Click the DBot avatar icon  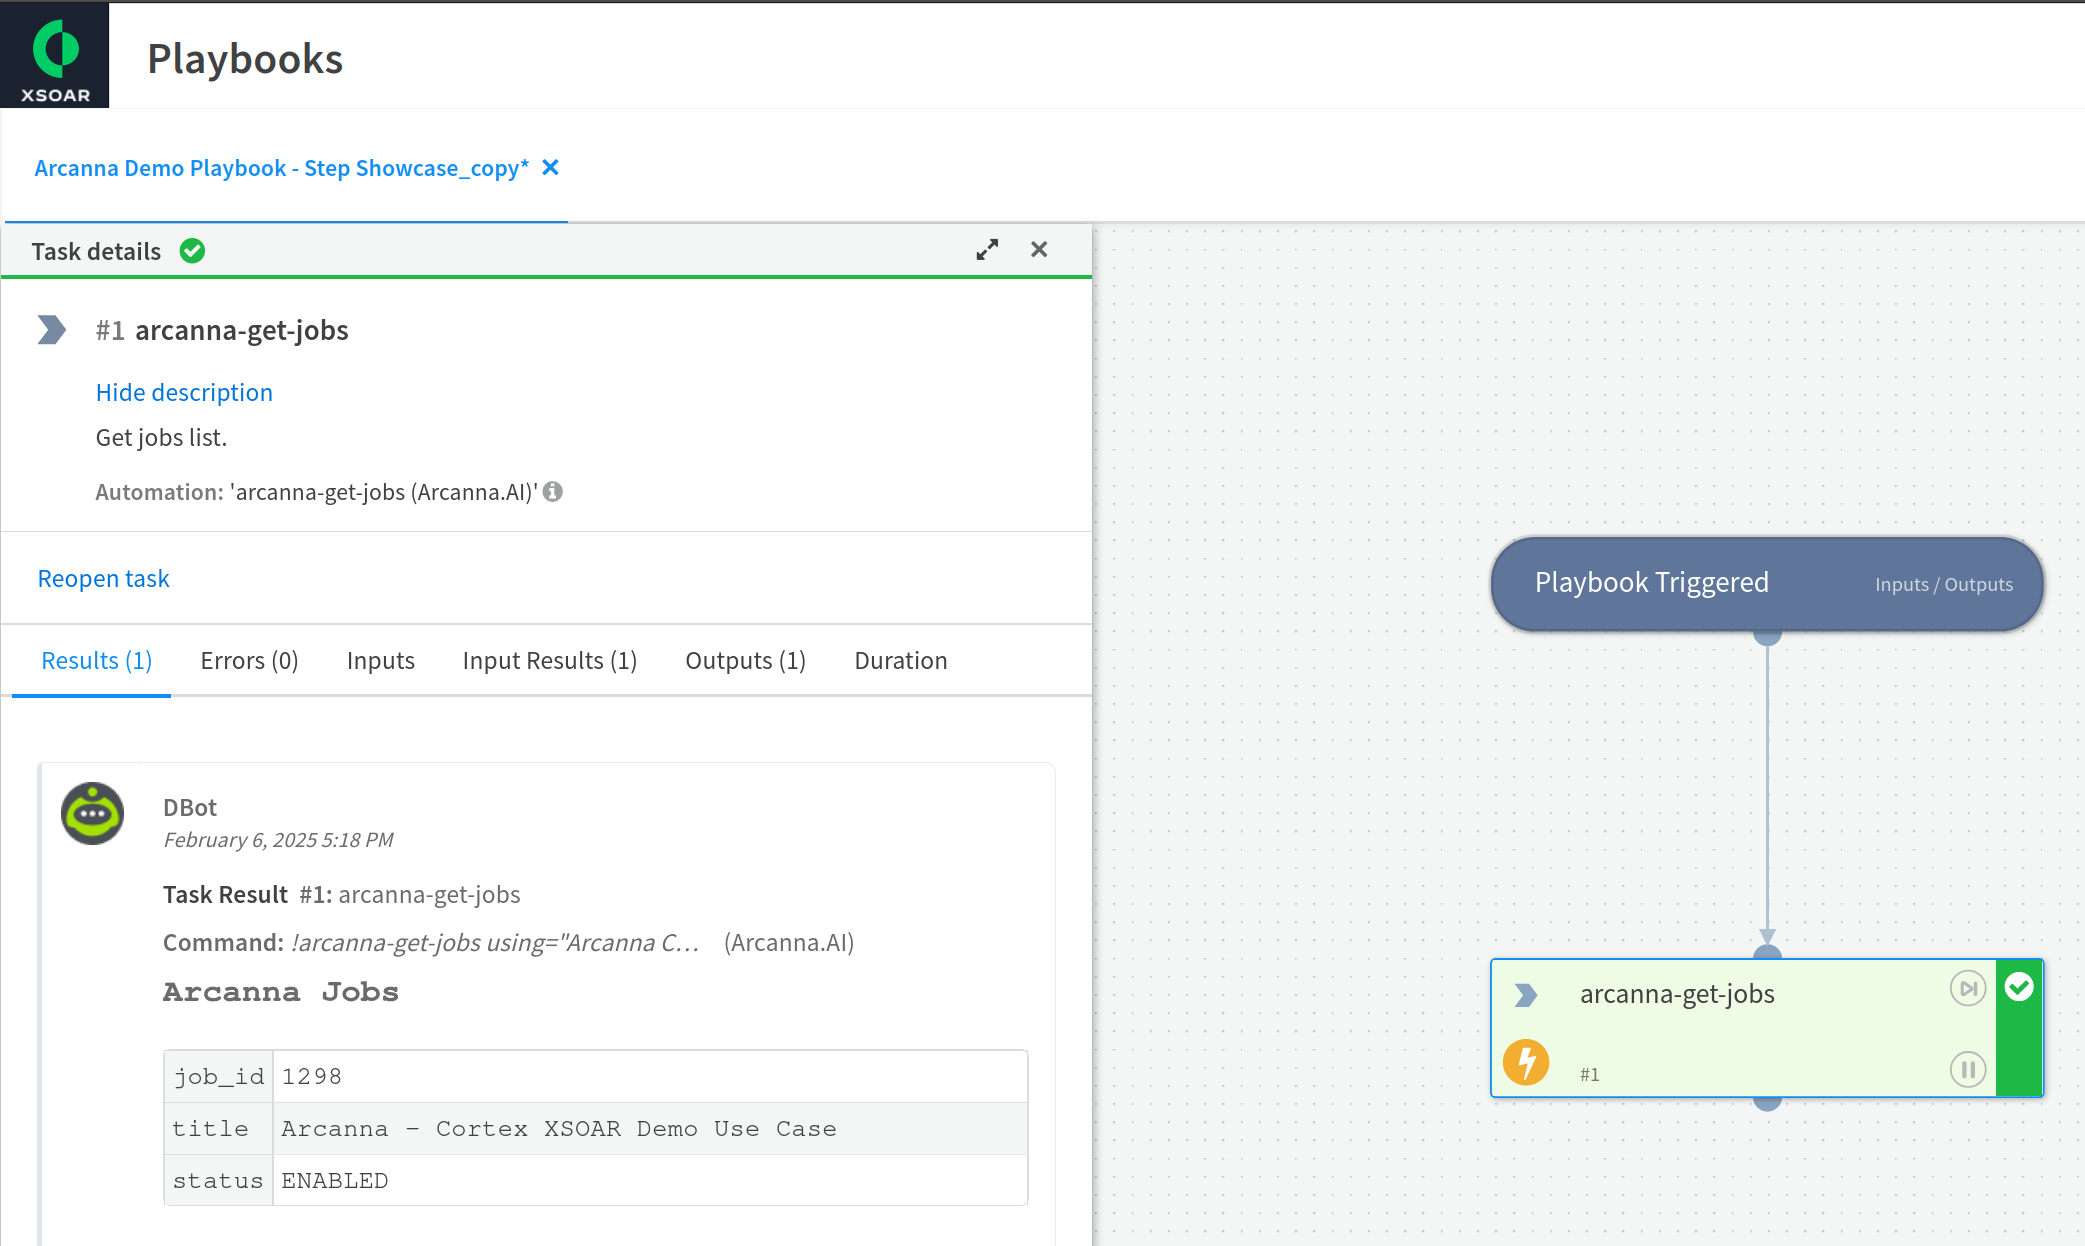pos(93,813)
